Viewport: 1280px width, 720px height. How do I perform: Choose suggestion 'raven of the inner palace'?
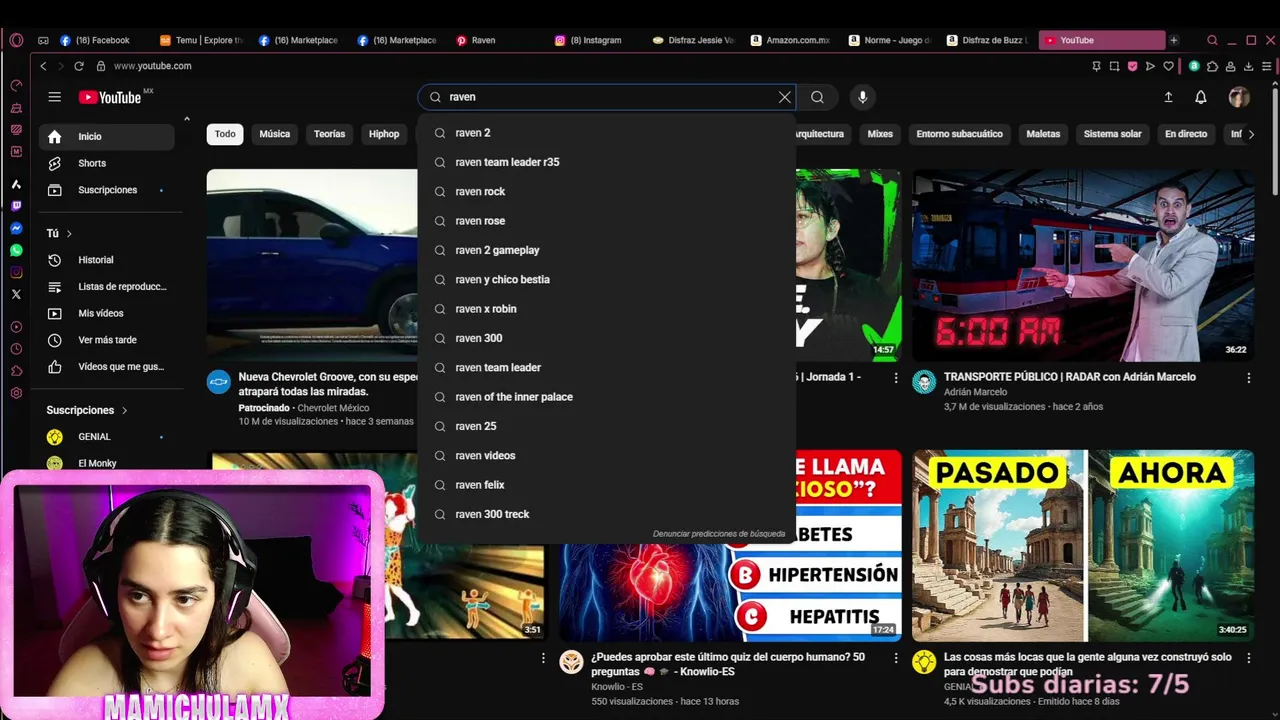(606, 397)
